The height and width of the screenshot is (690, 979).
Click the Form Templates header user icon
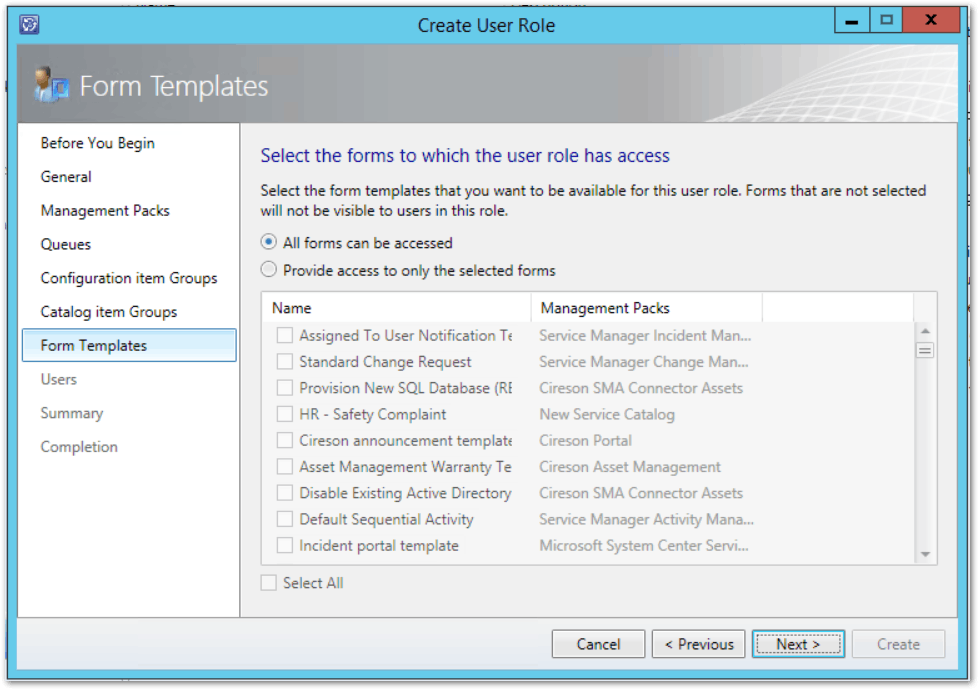[50, 86]
